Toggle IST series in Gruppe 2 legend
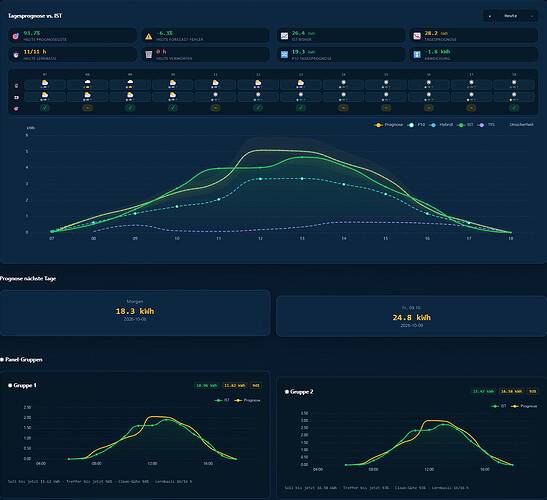The width and height of the screenshot is (547, 500). [x=499, y=406]
